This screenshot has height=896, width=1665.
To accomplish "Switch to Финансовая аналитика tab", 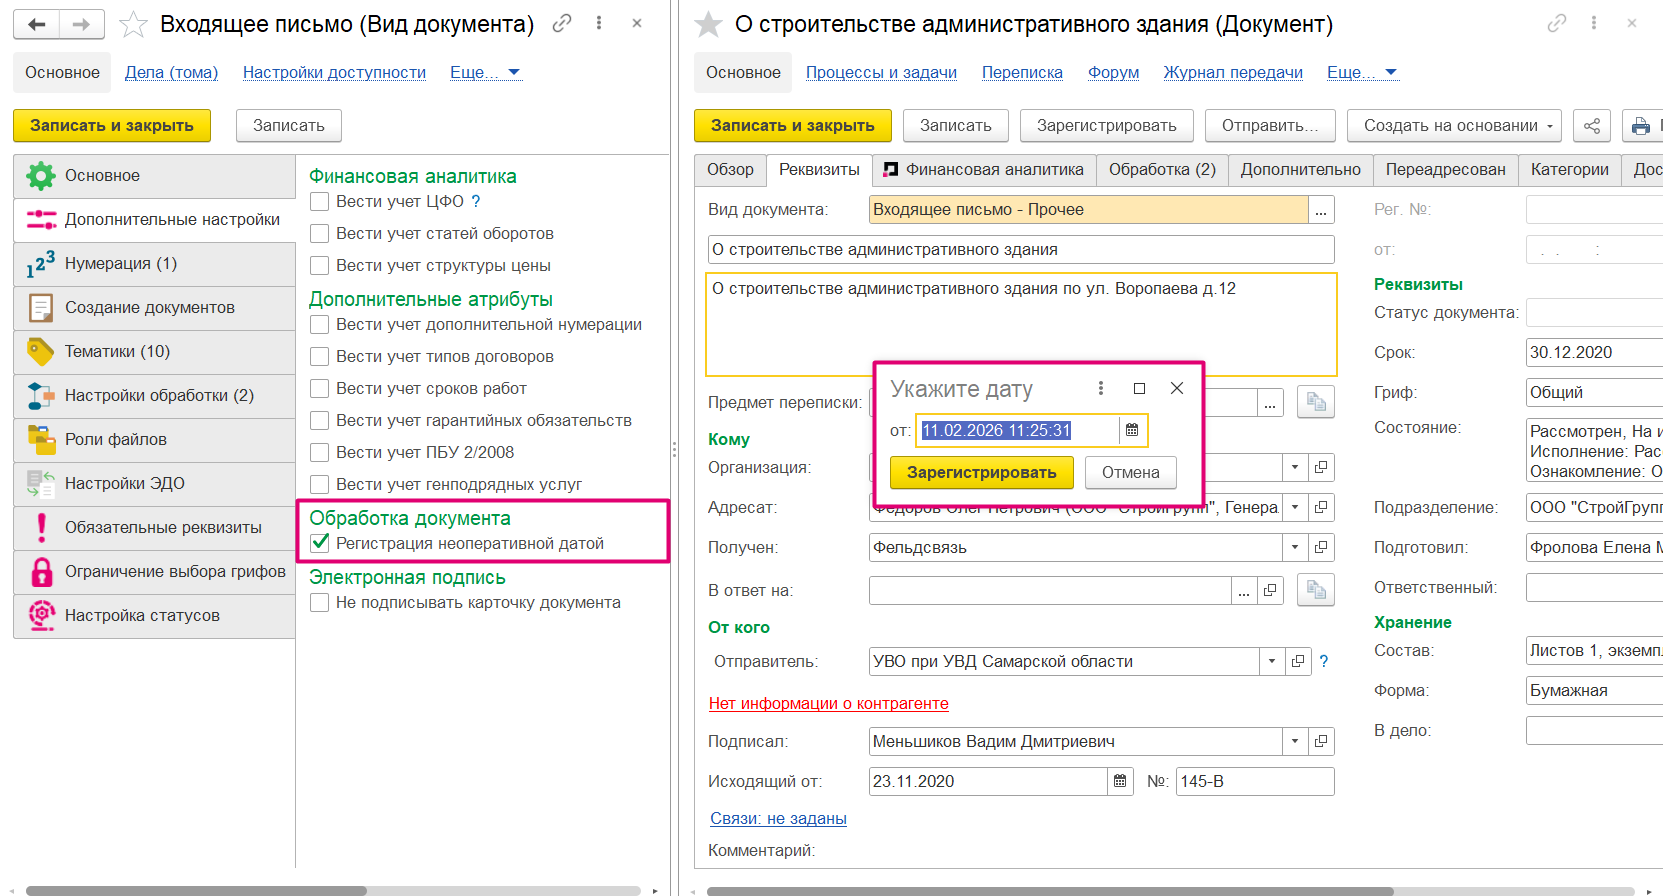I will (984, 170).
